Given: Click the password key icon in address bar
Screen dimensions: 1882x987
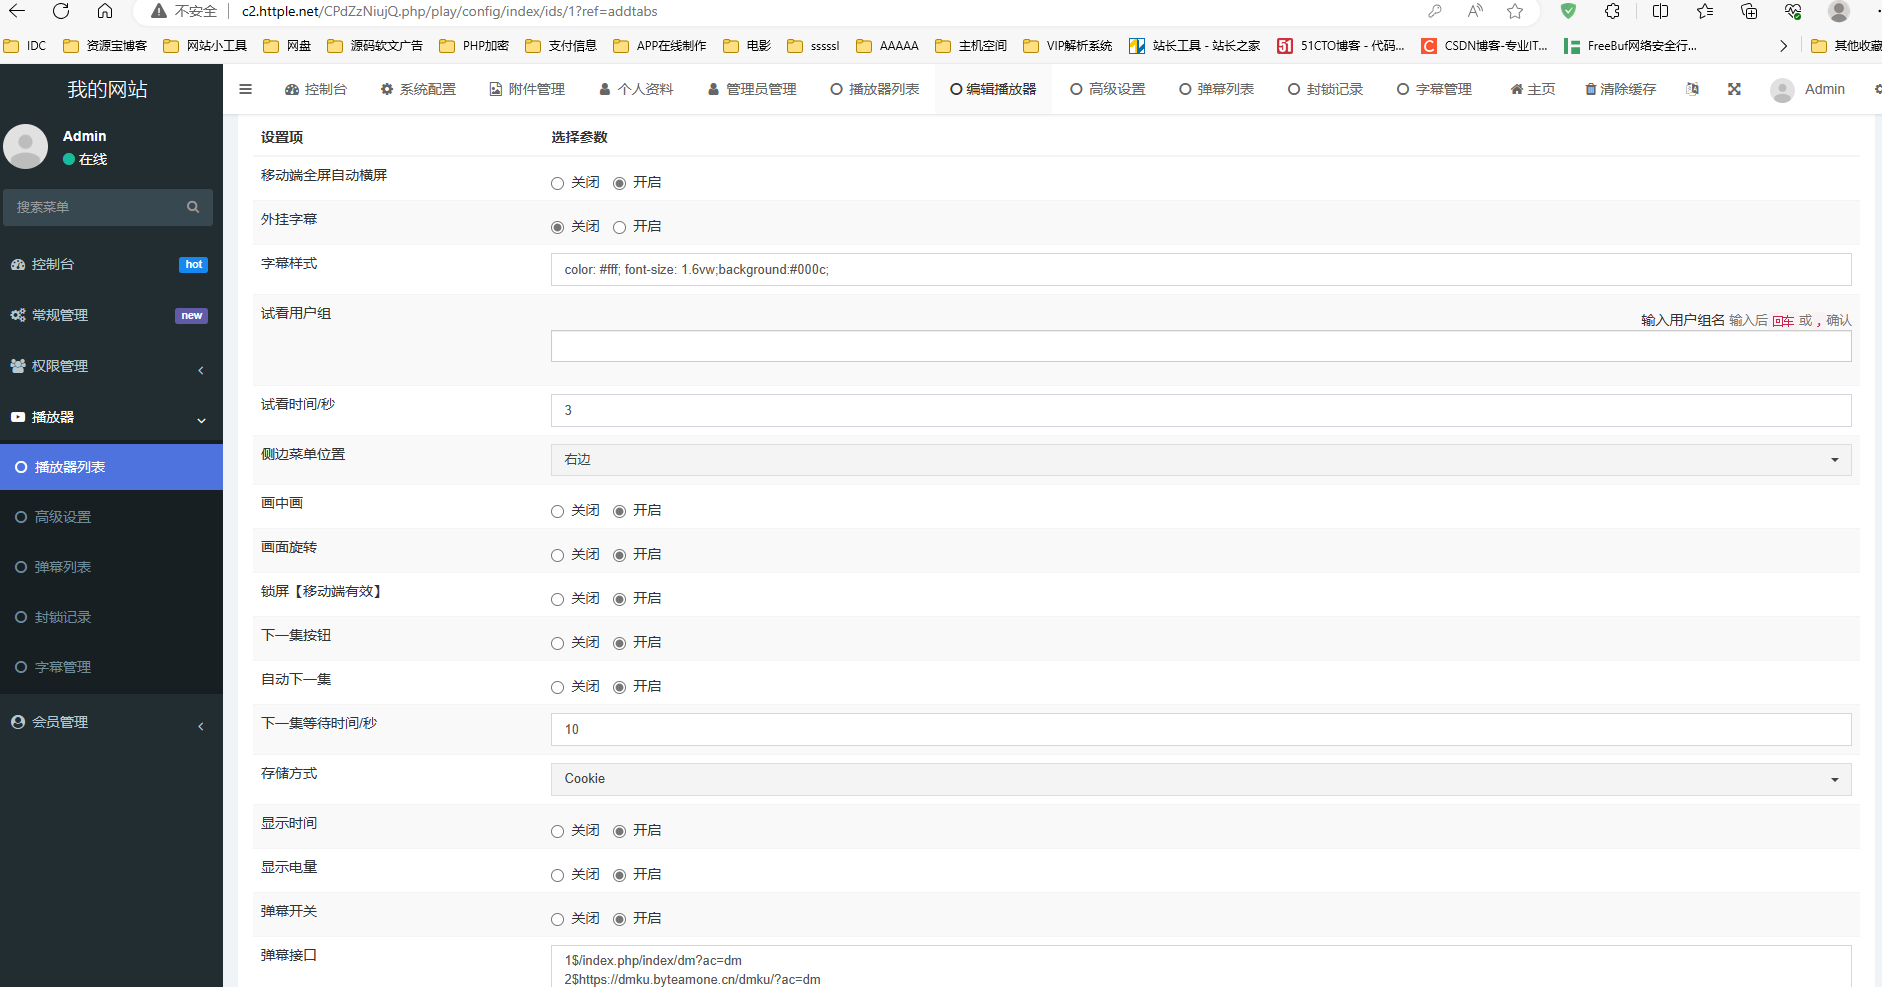Looking at the screenshot, I should [1435, 11].
